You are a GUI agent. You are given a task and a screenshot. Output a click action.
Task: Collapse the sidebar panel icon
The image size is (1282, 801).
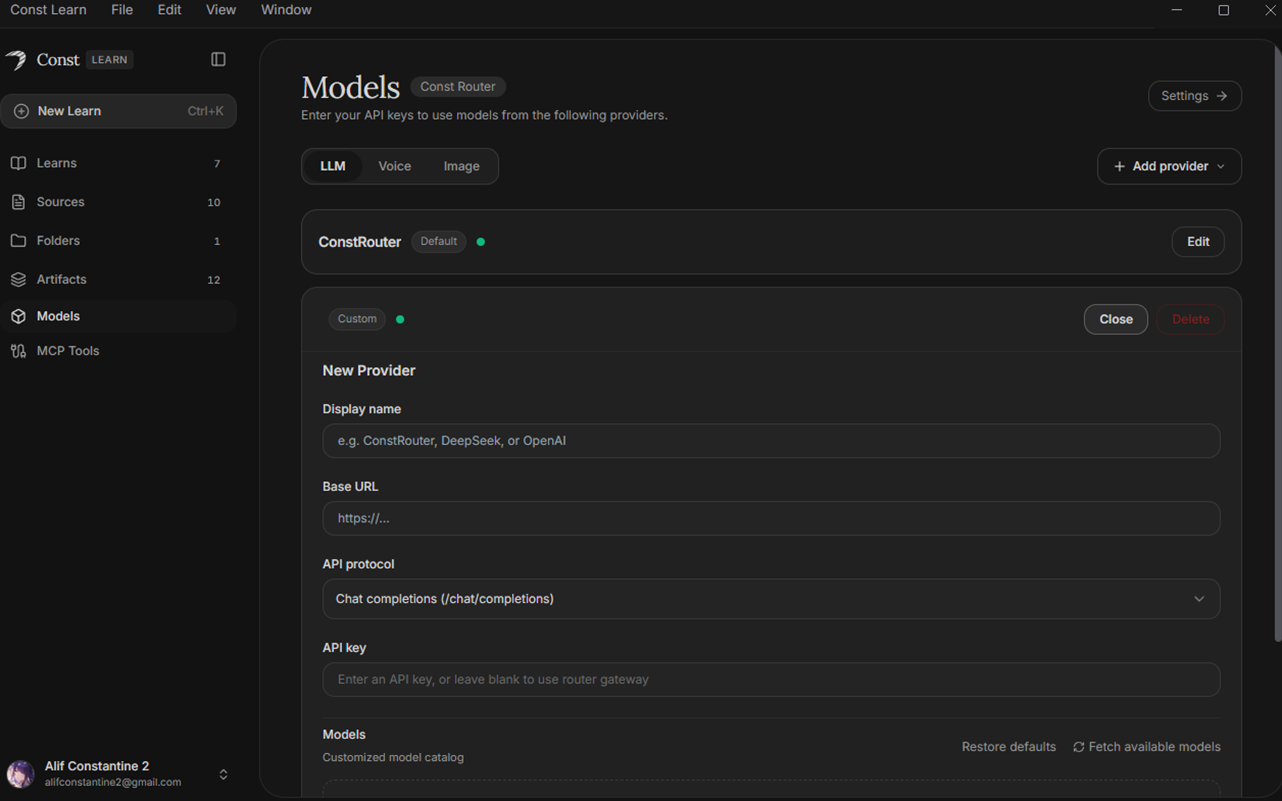coord(218,60)
